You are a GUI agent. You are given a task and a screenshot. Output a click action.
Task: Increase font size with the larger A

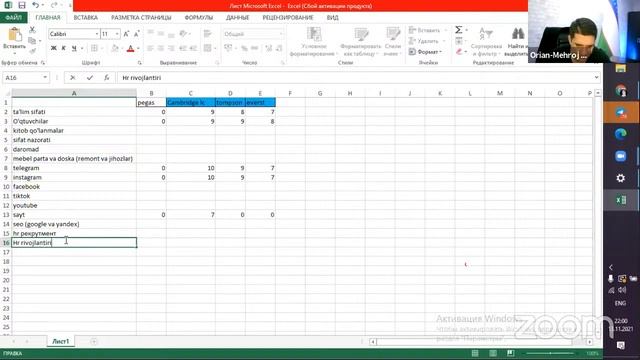(x=126, y=34)
